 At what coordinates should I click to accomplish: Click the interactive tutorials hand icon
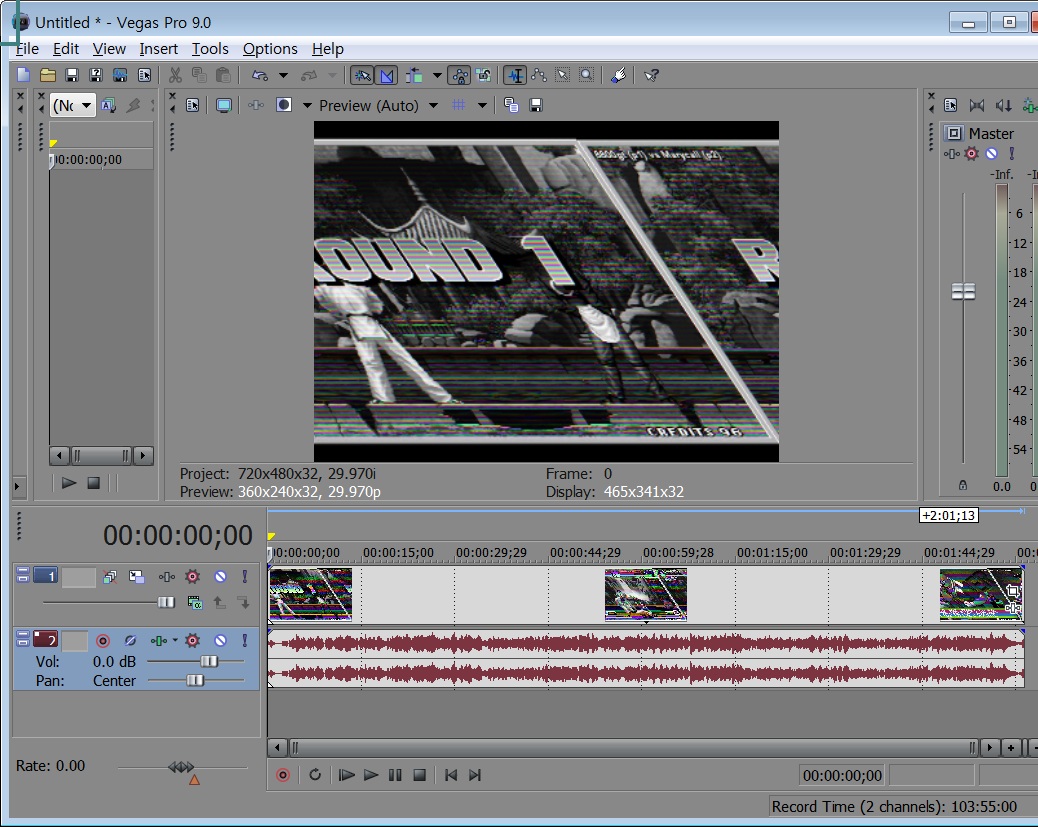619,75
